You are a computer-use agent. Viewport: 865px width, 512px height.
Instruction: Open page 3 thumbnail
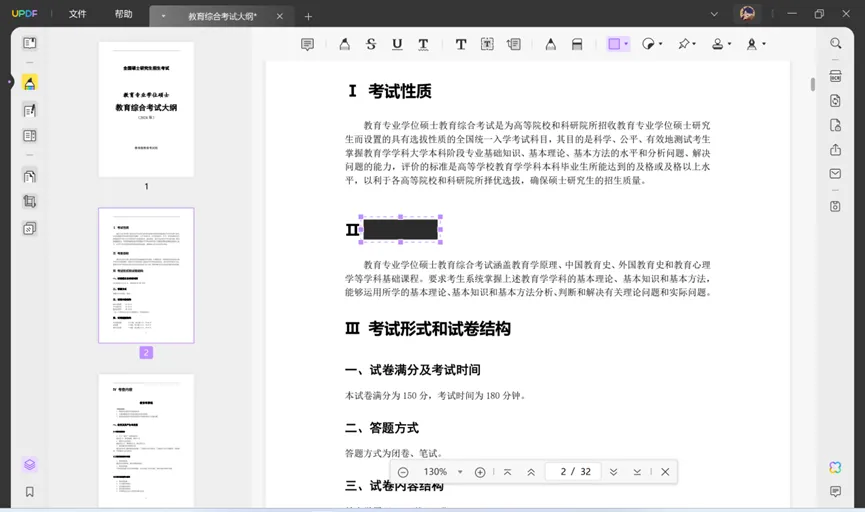tap(146, 440)
